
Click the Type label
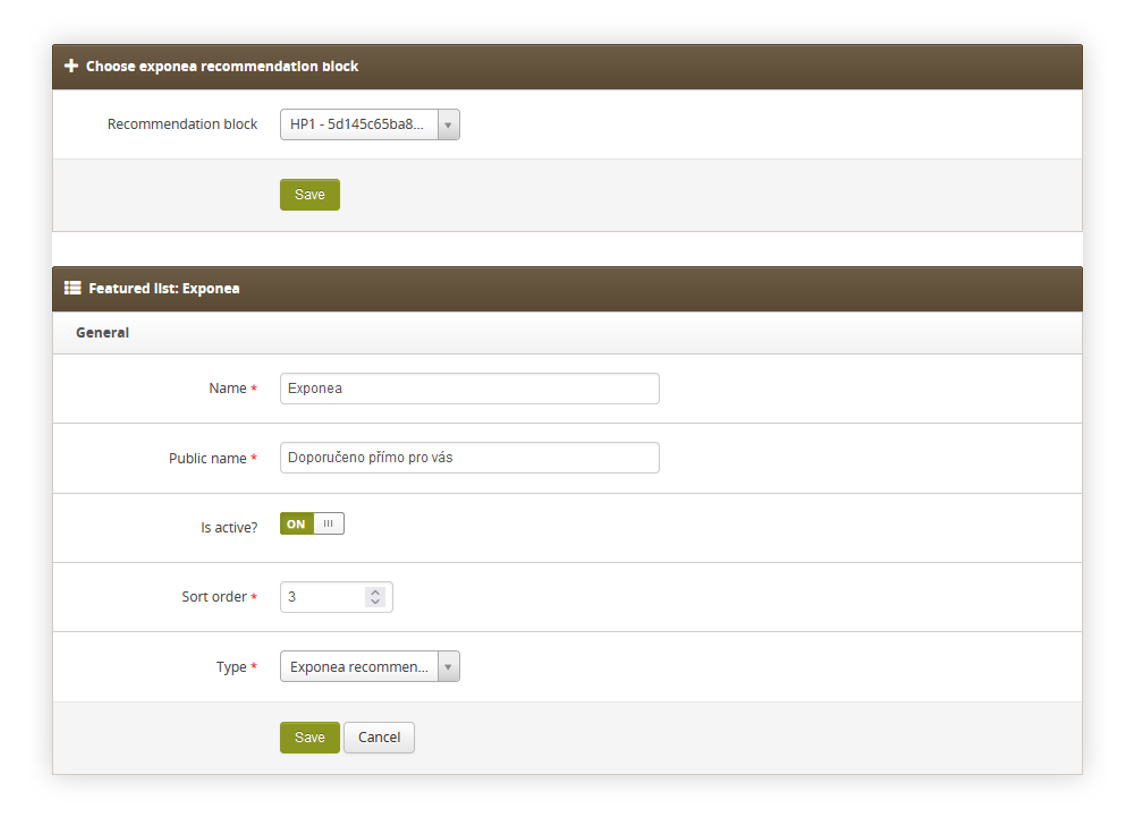pyautogui.click(x=231, y=666)
